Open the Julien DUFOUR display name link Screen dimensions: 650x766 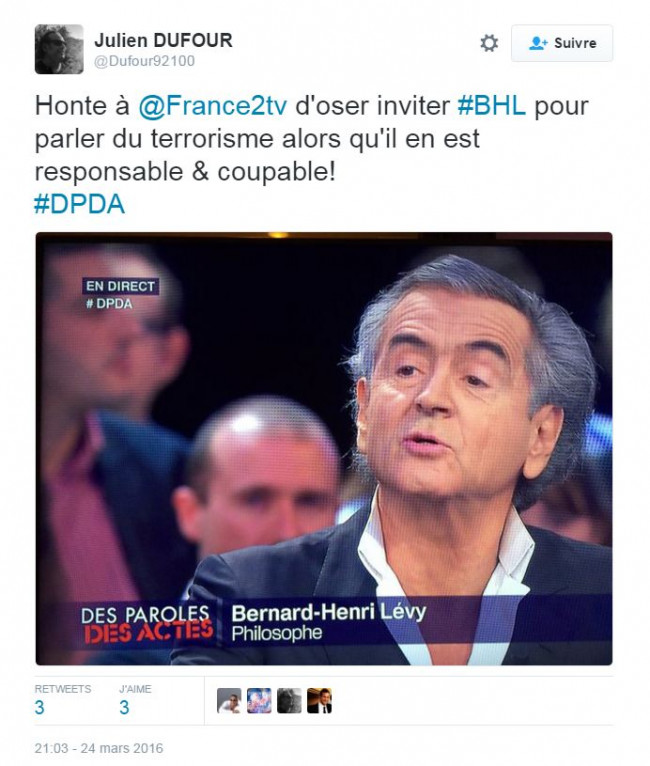[x=163, y=40]
